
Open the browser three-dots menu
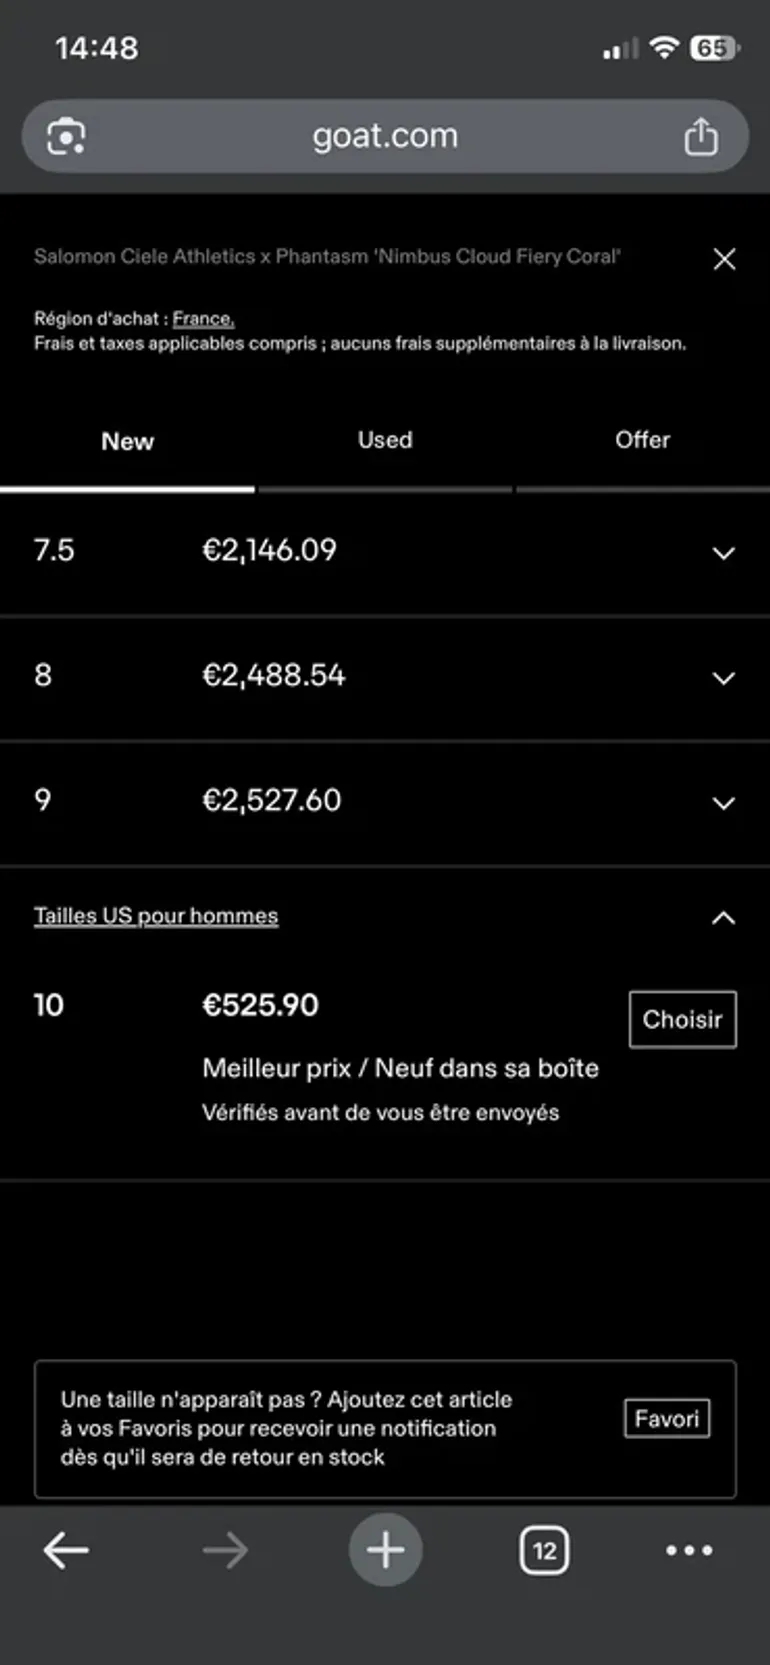[689, 1551]
